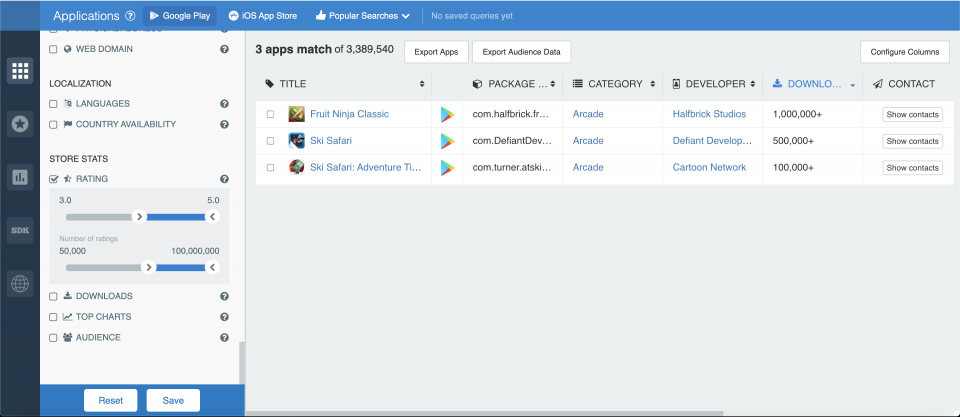
Task: Click the Export Apps button
Action: pyautogui.click(x=436, y=52)
